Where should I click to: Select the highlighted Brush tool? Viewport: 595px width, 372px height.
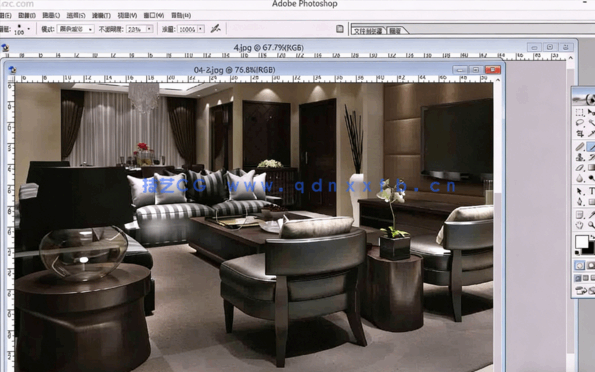[591, 147]
